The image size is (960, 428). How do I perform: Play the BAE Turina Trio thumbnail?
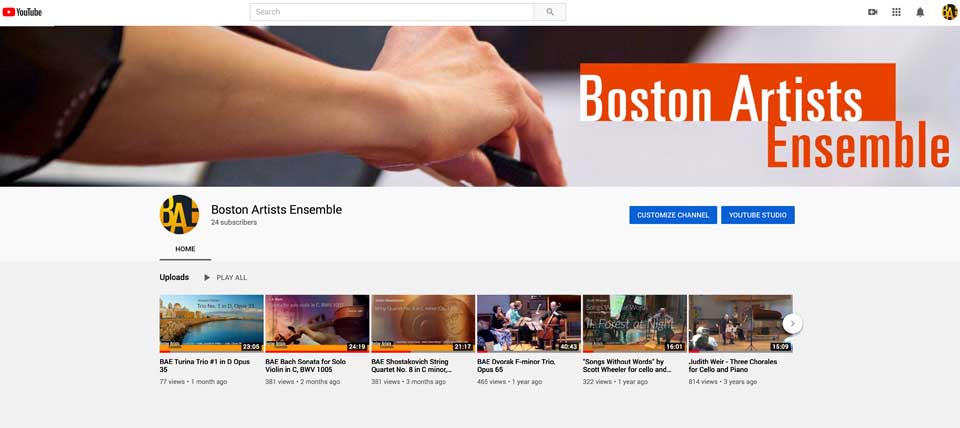[211, 323]
